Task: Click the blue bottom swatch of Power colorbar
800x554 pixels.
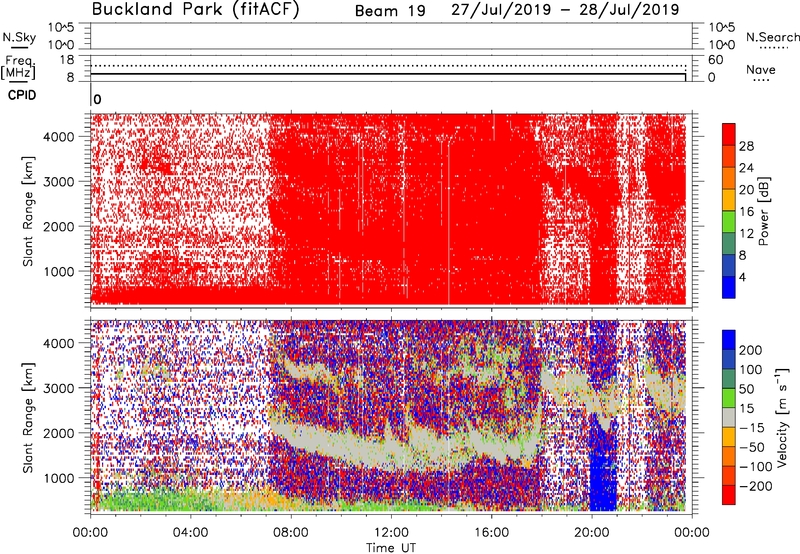Action: click(729, 287)
